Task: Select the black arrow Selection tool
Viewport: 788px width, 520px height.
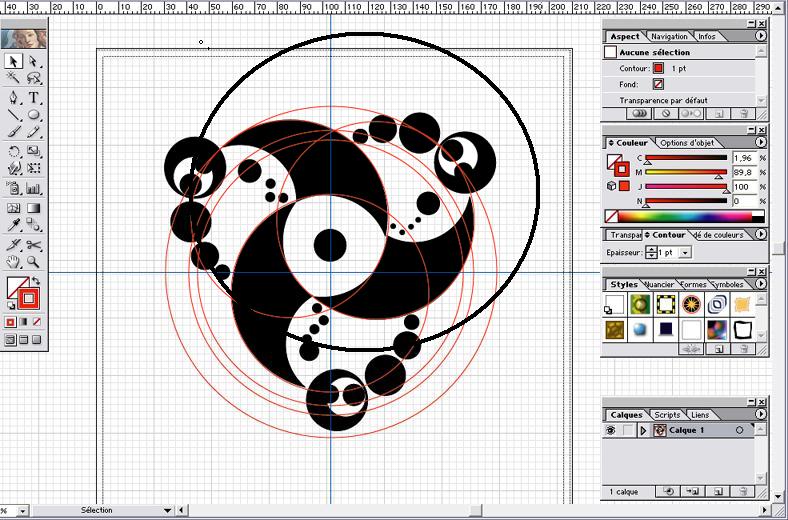Action: coord(14,61)
